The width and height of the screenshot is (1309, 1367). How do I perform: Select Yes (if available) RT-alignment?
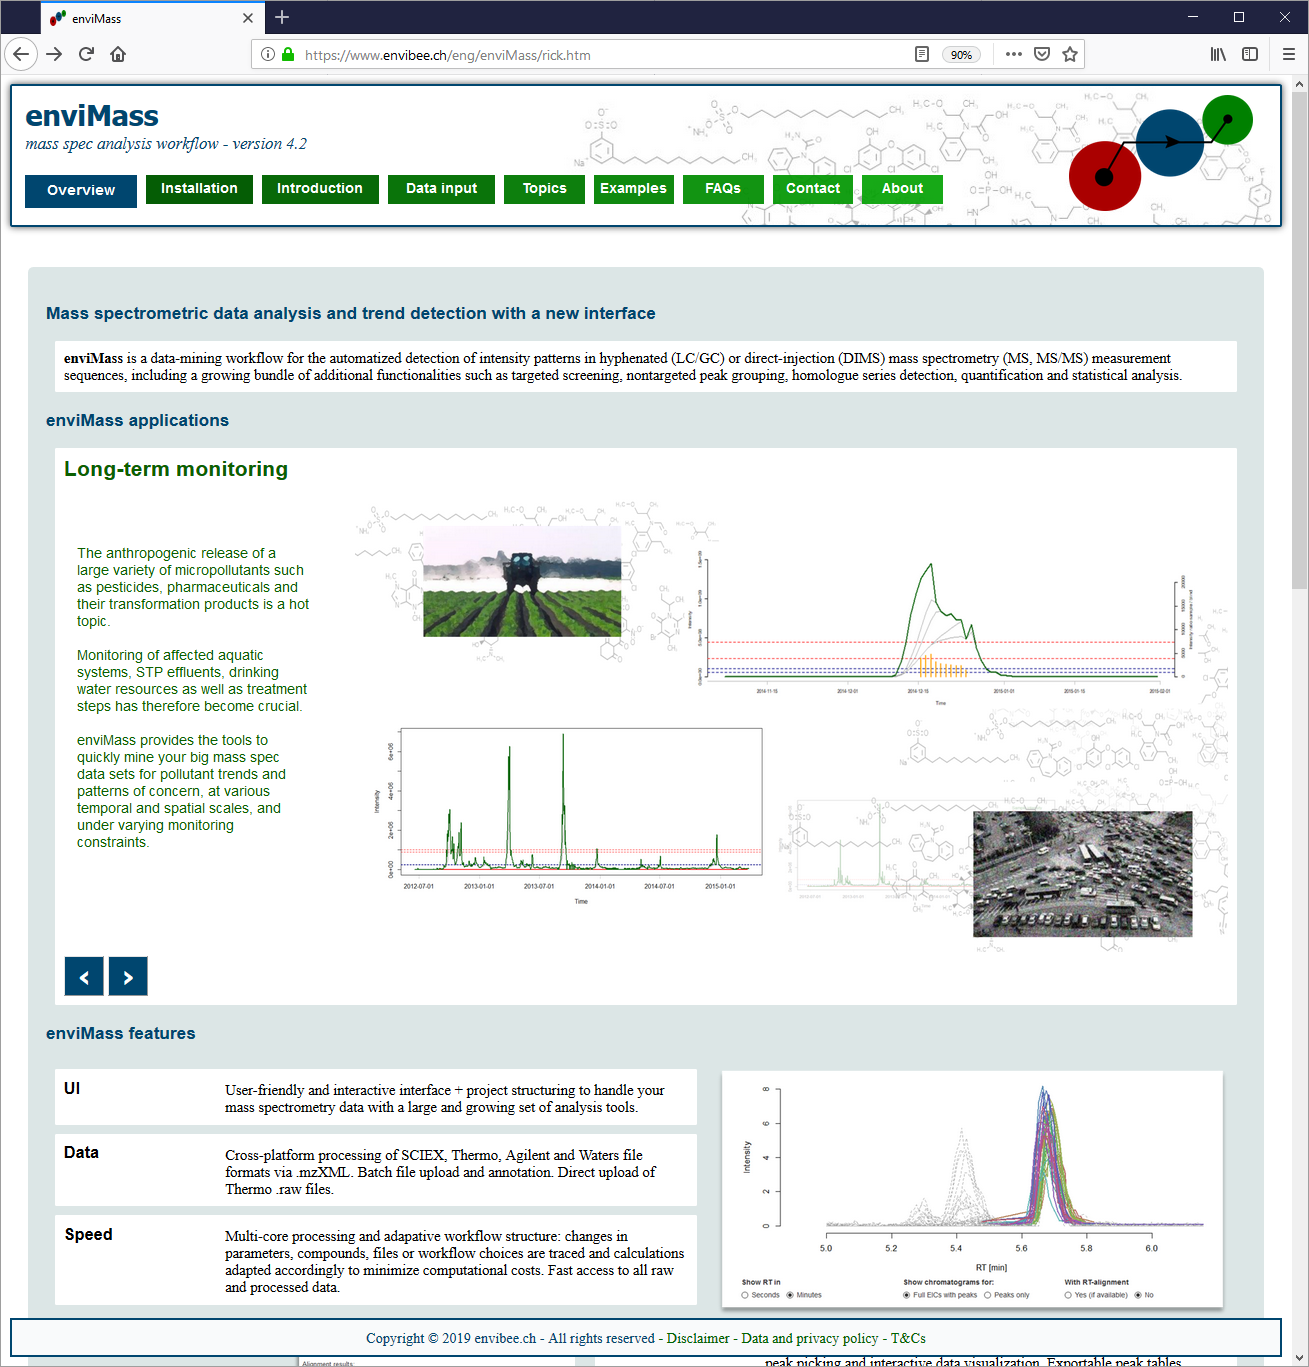1068,1295
